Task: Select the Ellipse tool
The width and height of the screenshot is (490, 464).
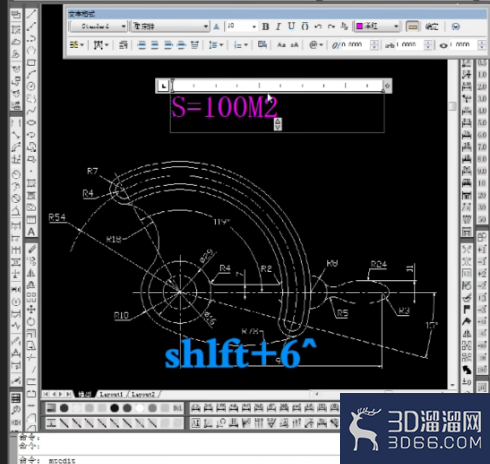Action: 31,123
